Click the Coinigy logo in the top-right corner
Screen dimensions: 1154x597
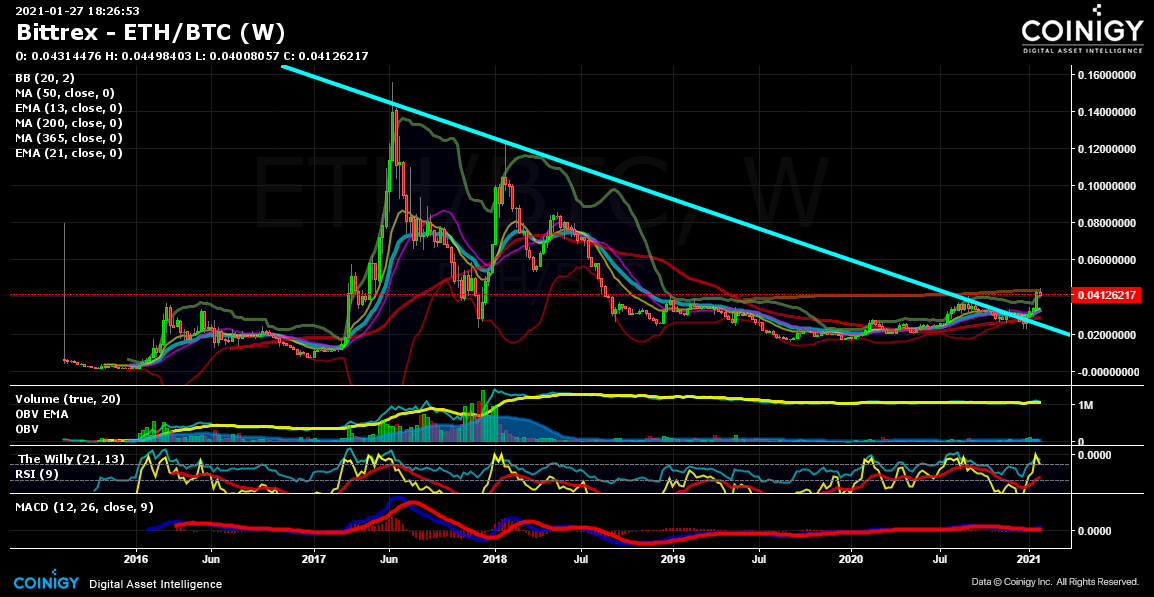coord(1081,30)
